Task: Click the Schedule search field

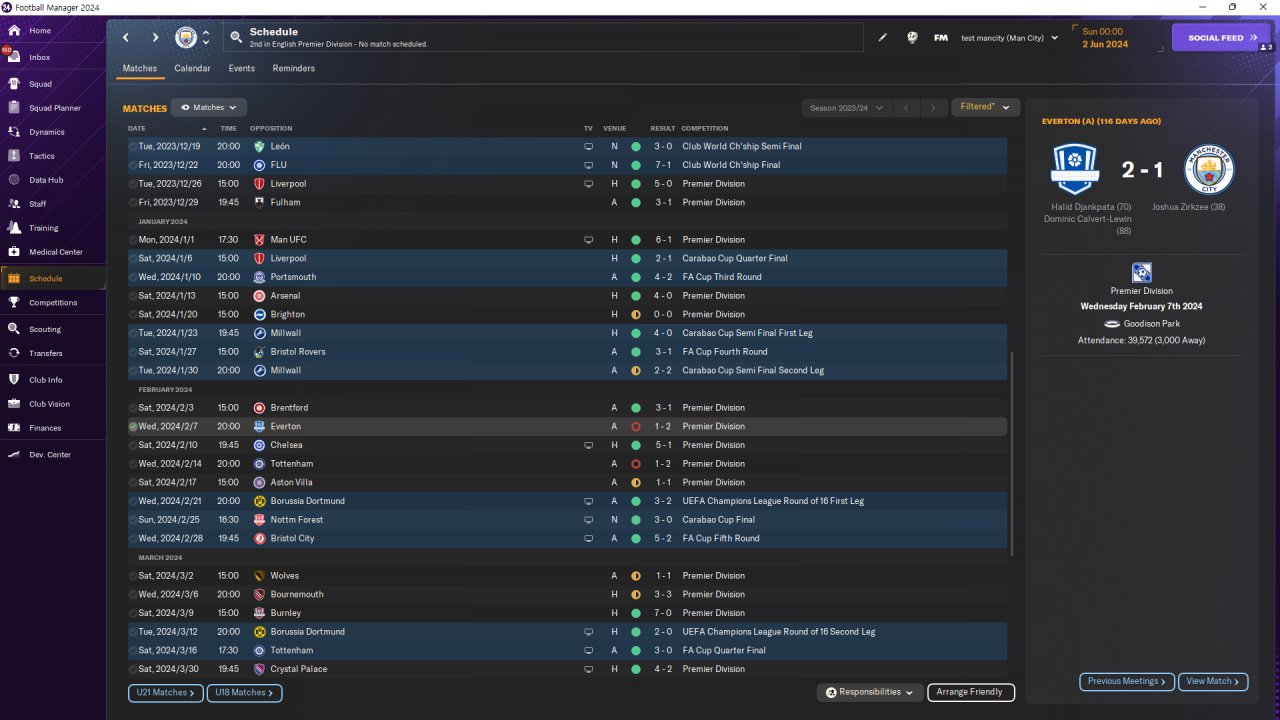Action: click(543, 37)
